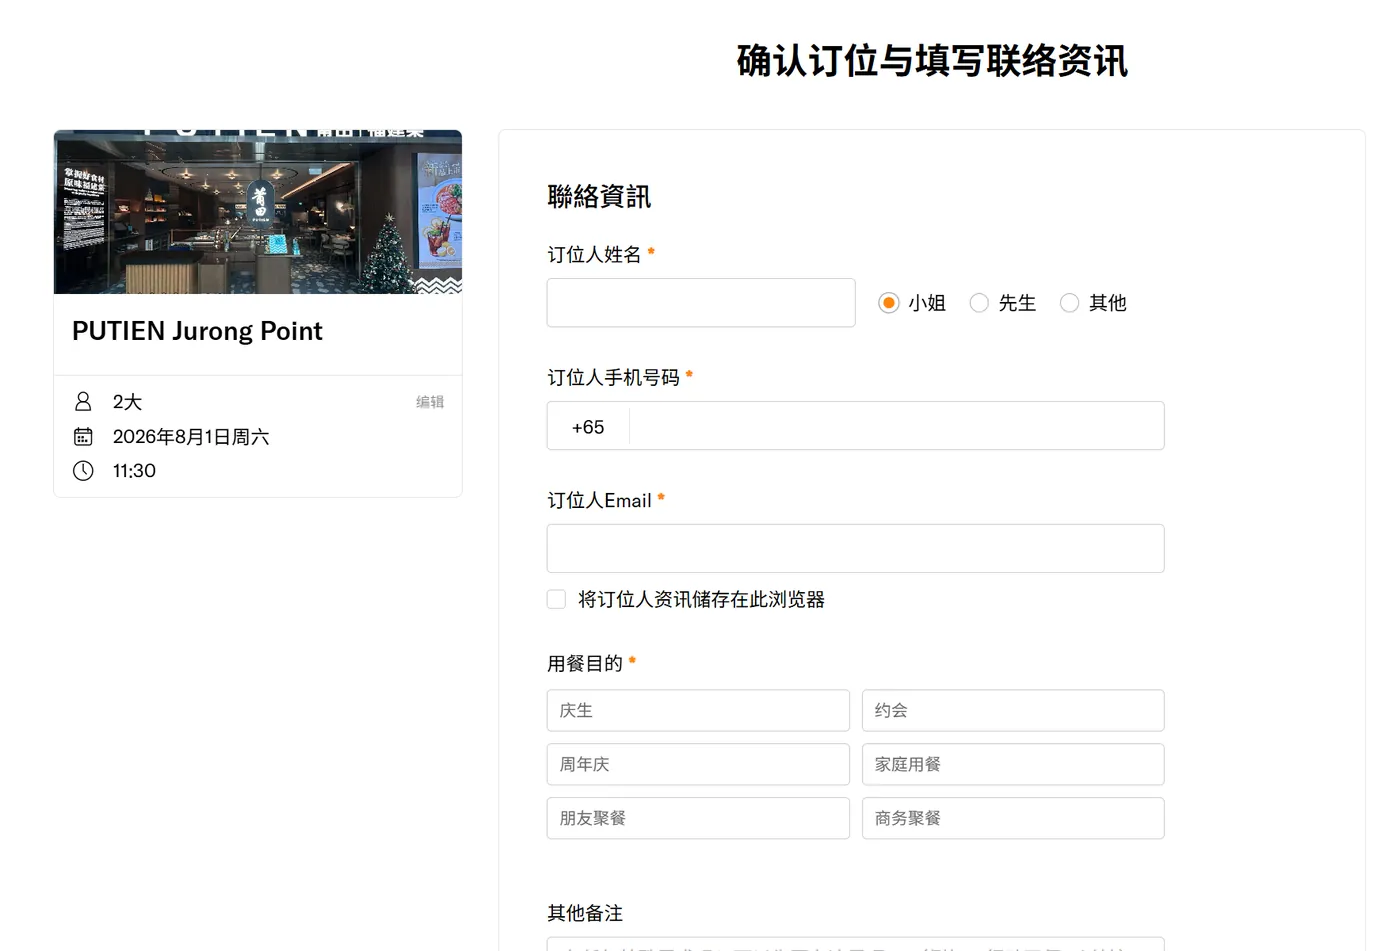Select the 其他 radio button
1400x951 pixels.
pyautogui.click(x=1069, y=303)
